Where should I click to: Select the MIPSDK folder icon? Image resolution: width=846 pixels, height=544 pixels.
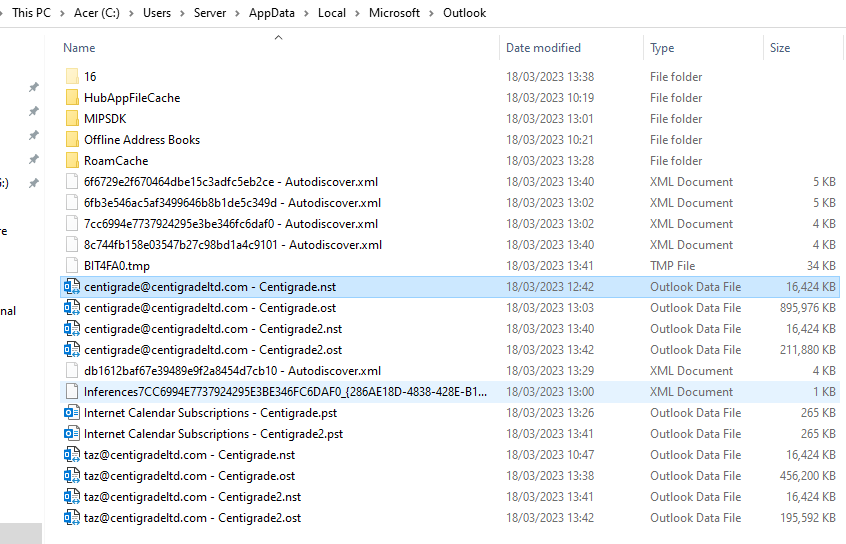tap(72, 119)
